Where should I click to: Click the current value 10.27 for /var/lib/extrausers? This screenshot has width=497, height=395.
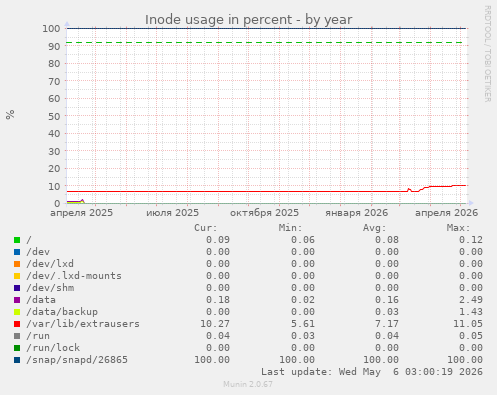pyautogui.click(x=215, y=324)
